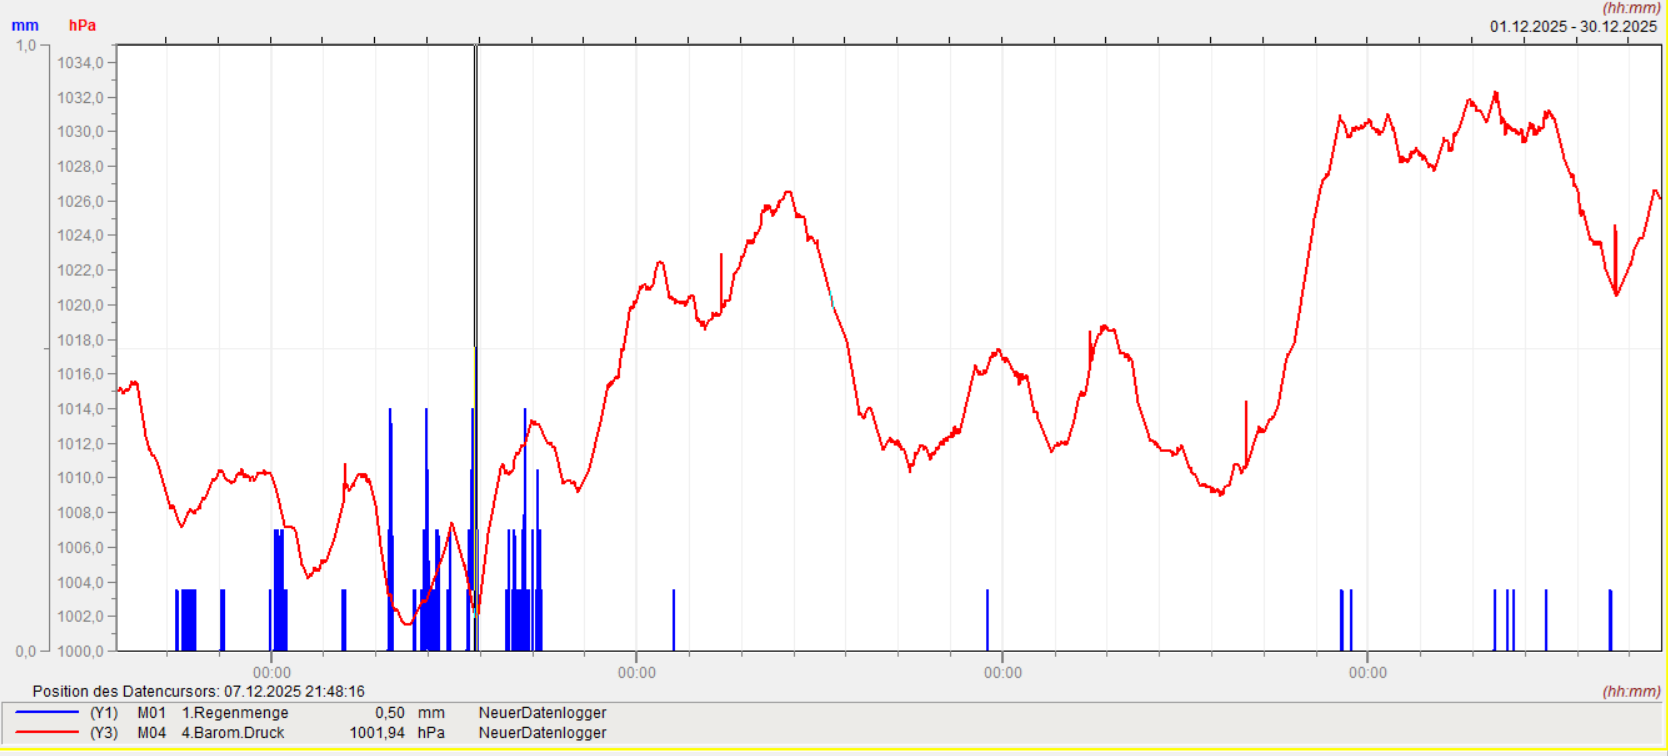Click NeuerDatenlogger in the Regenmenge row
This screenshot has width=1668, height=756.
coord(542,713)
